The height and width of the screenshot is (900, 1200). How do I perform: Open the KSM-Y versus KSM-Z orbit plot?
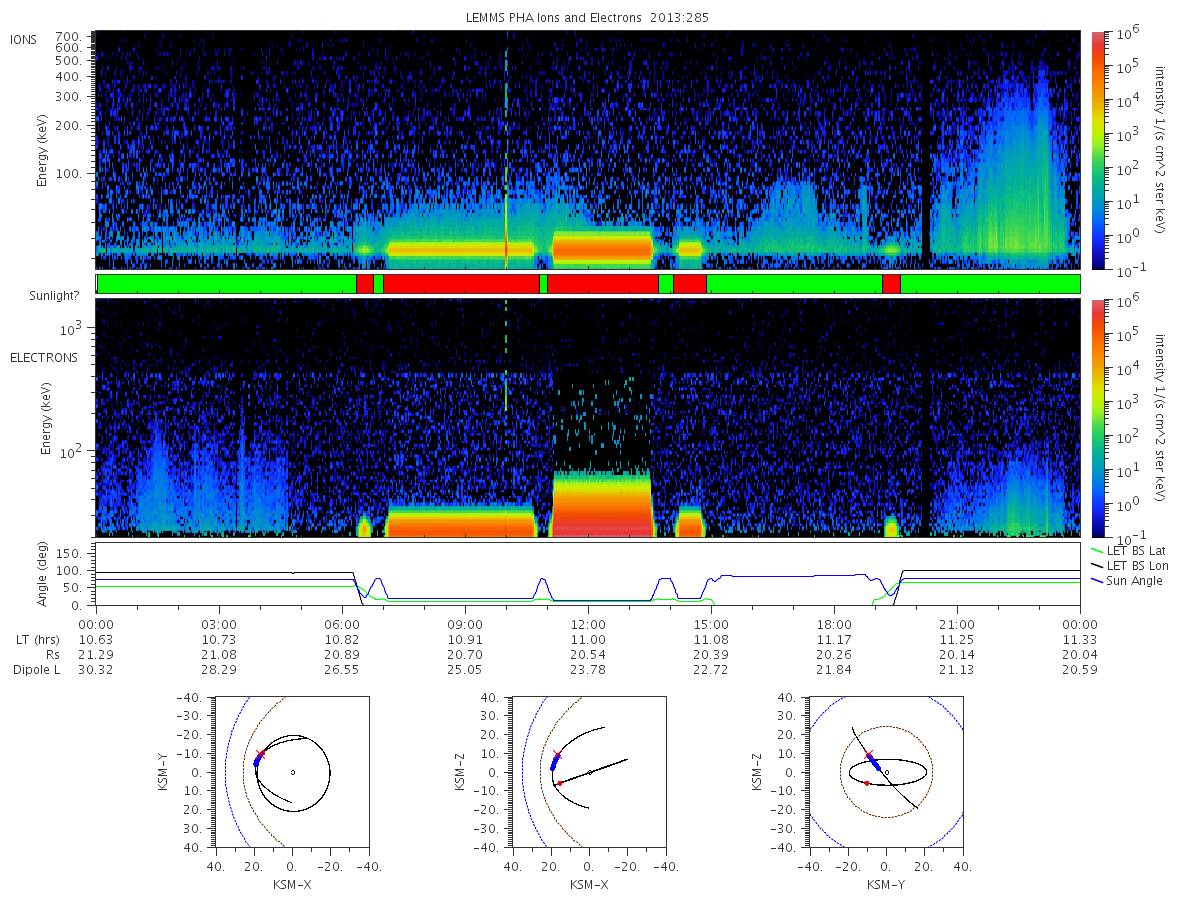coord(886,771)
